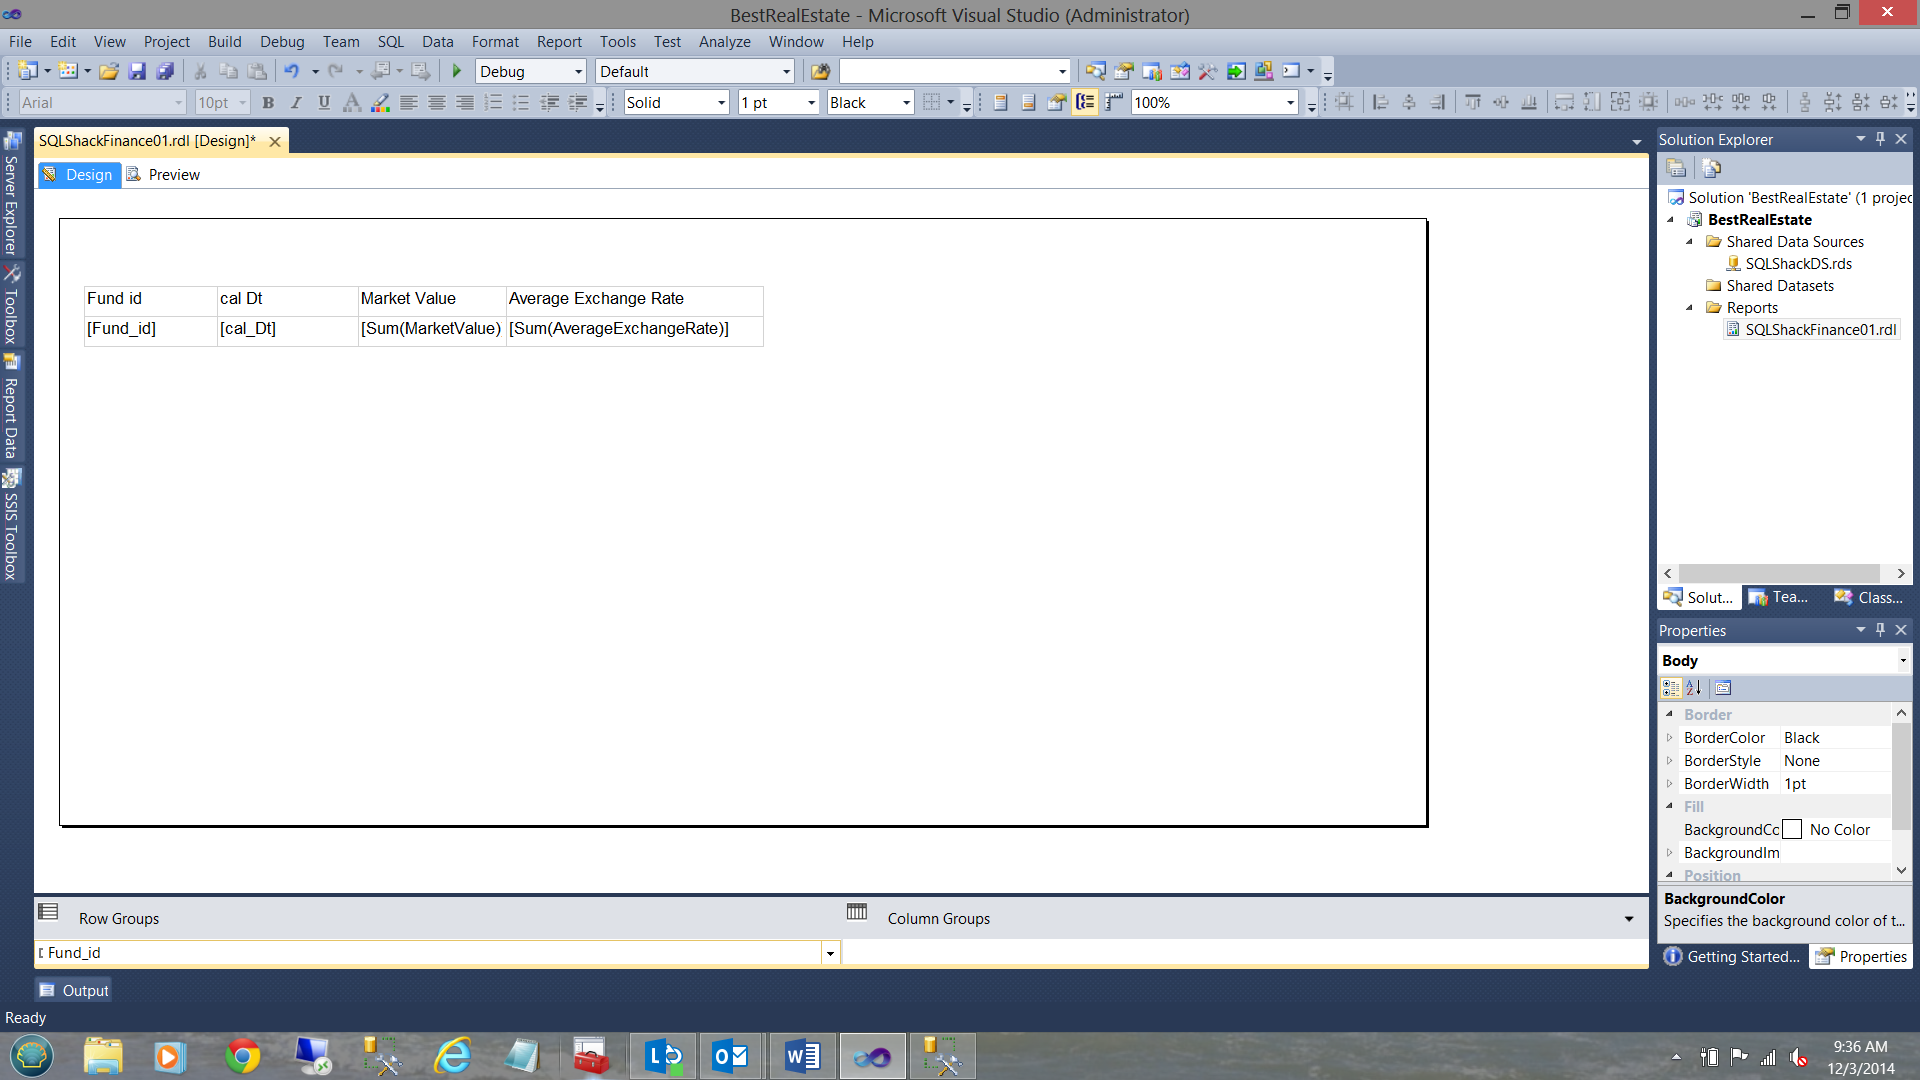Toggle the ruler display button
The width and height of the screenshot is (1920, 1080).
click(1113, 102)
